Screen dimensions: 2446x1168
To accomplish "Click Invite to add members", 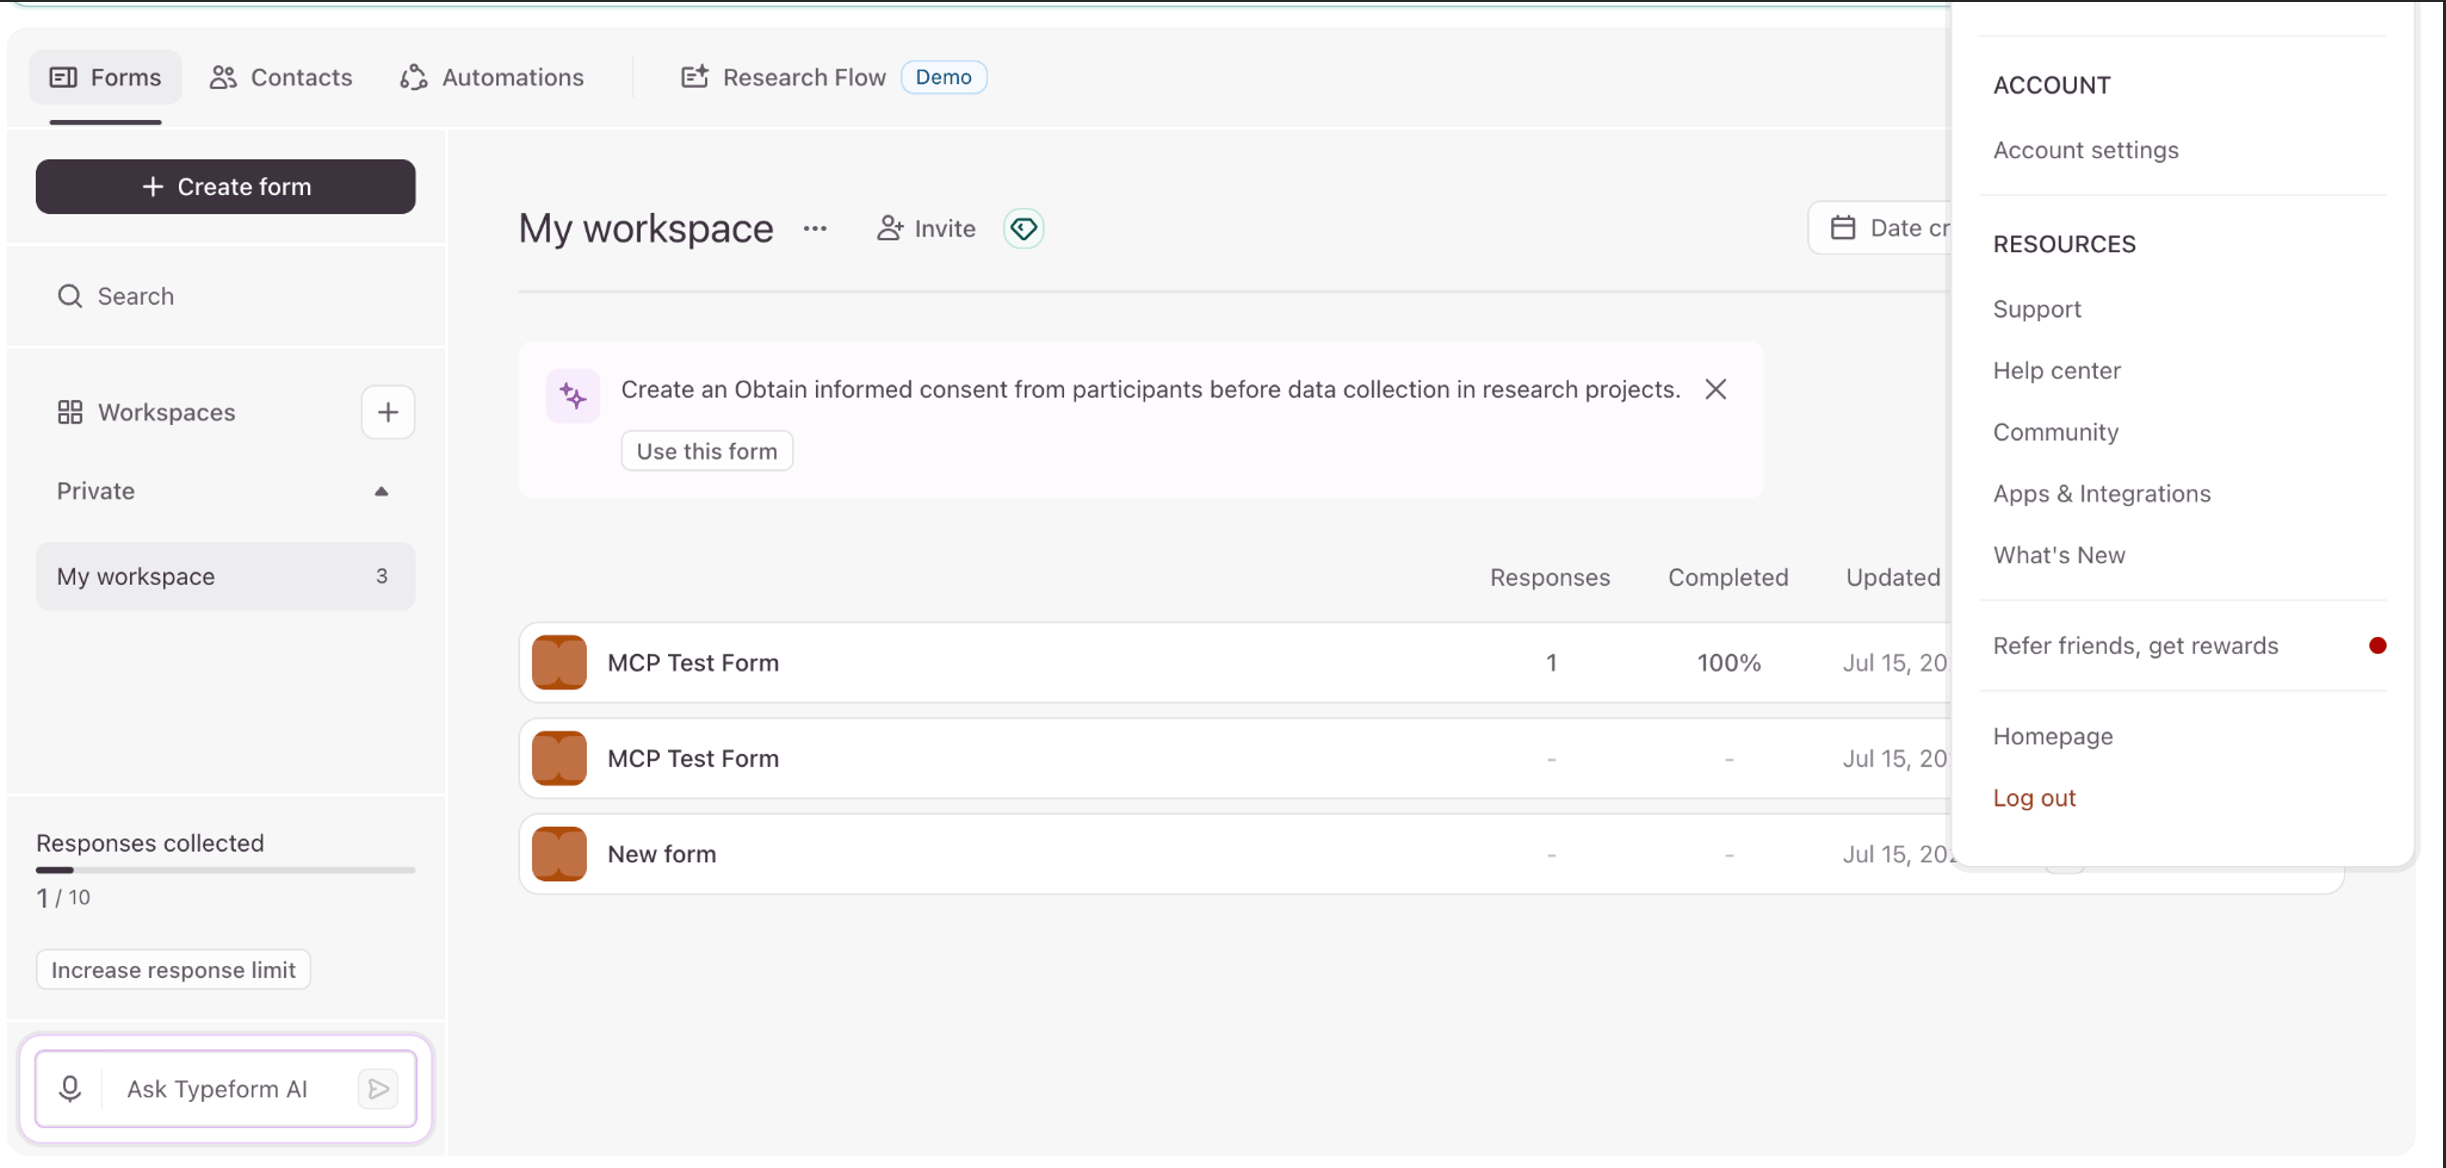I will pyautogui.click(x=926, y=229).
